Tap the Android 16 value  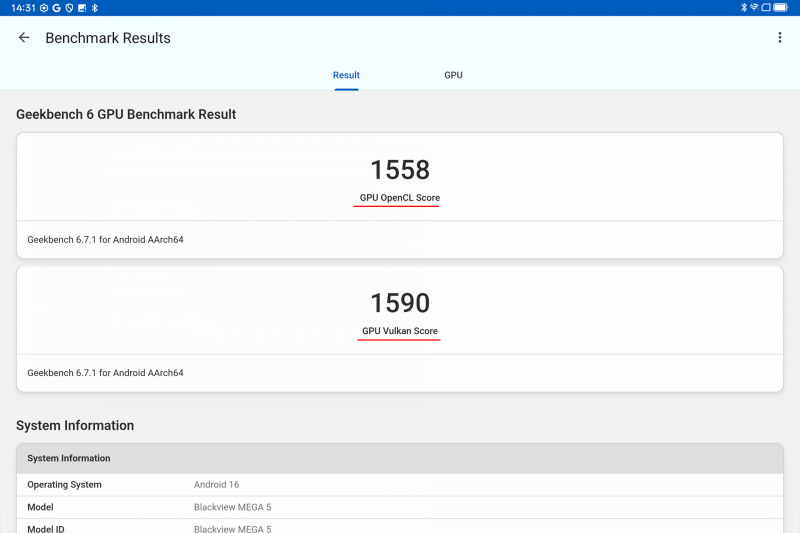click(x=216, y=485)
